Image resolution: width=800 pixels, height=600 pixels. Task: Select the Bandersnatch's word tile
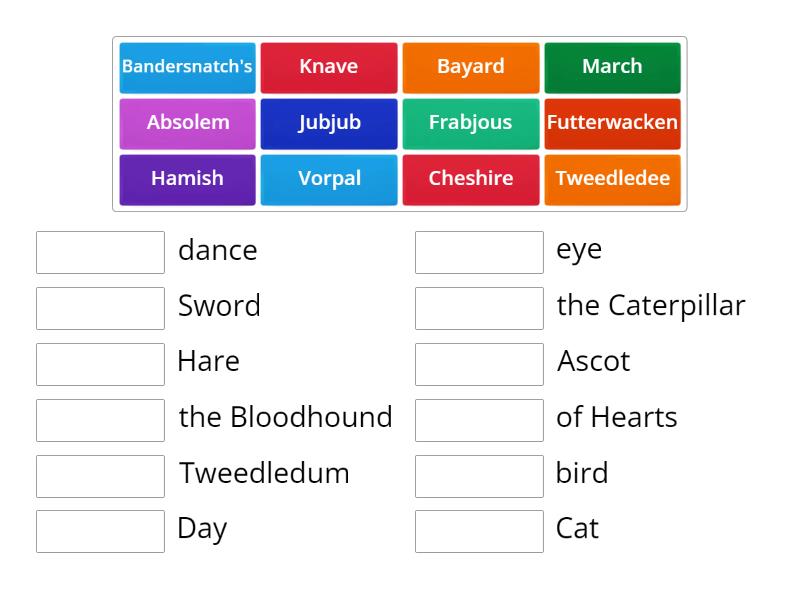187,67
